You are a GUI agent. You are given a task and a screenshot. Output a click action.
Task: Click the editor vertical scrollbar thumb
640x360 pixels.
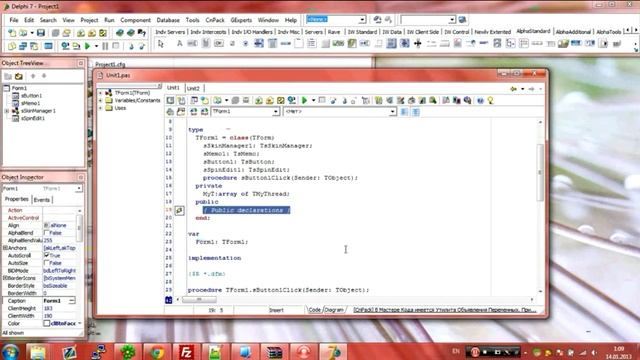[x=540, y=172]
